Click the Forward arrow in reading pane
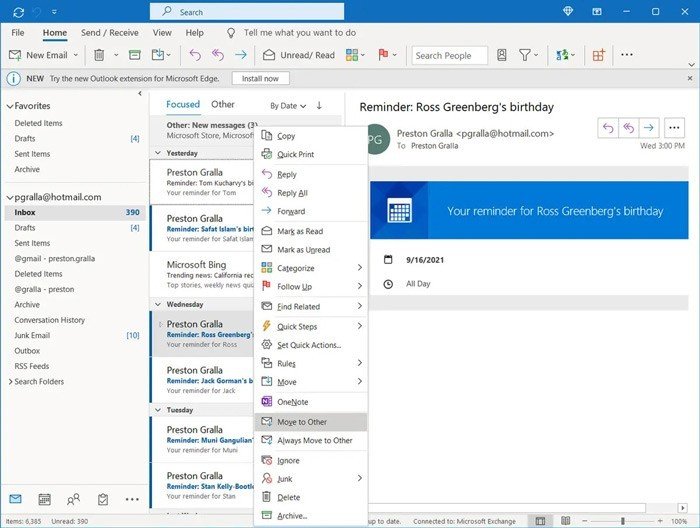The height and width of the screenshot is (528, 700). click(648, 127)
